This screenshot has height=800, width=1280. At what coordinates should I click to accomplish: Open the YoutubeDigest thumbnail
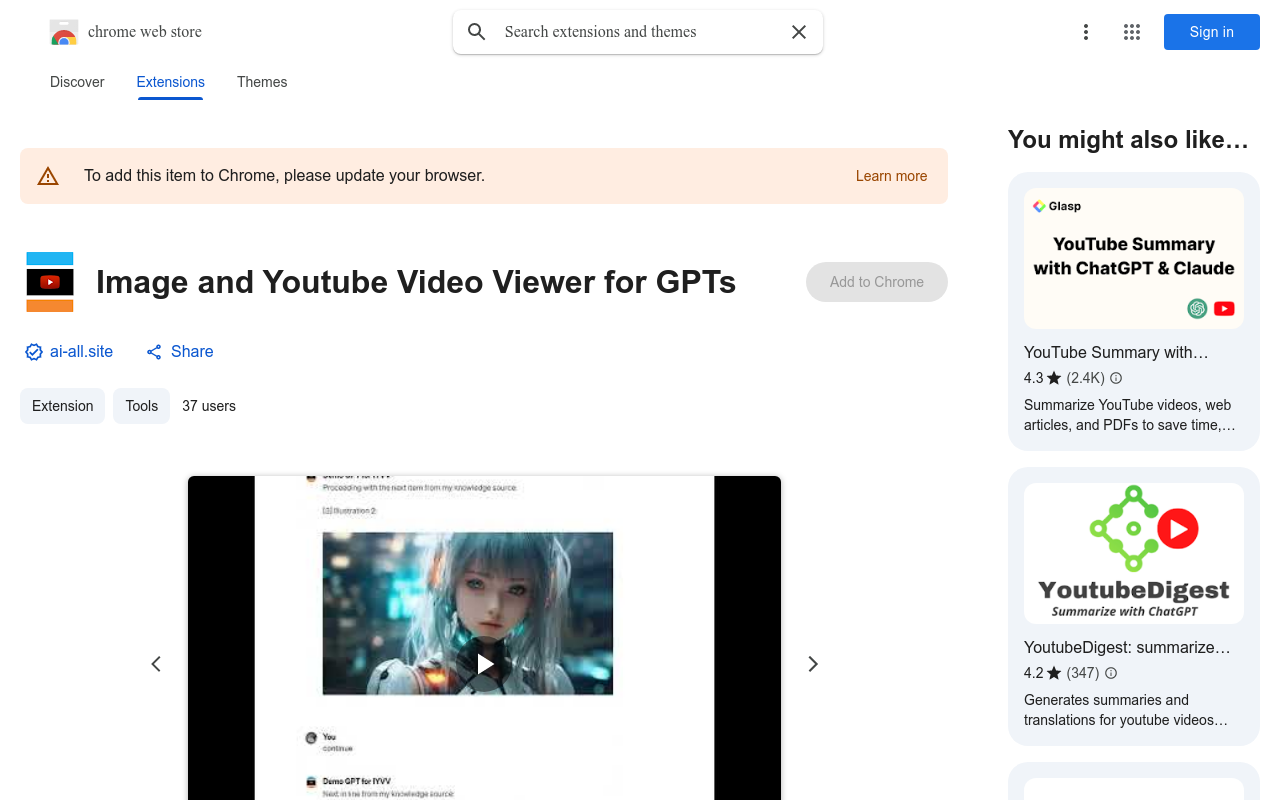pos(1134,554)
